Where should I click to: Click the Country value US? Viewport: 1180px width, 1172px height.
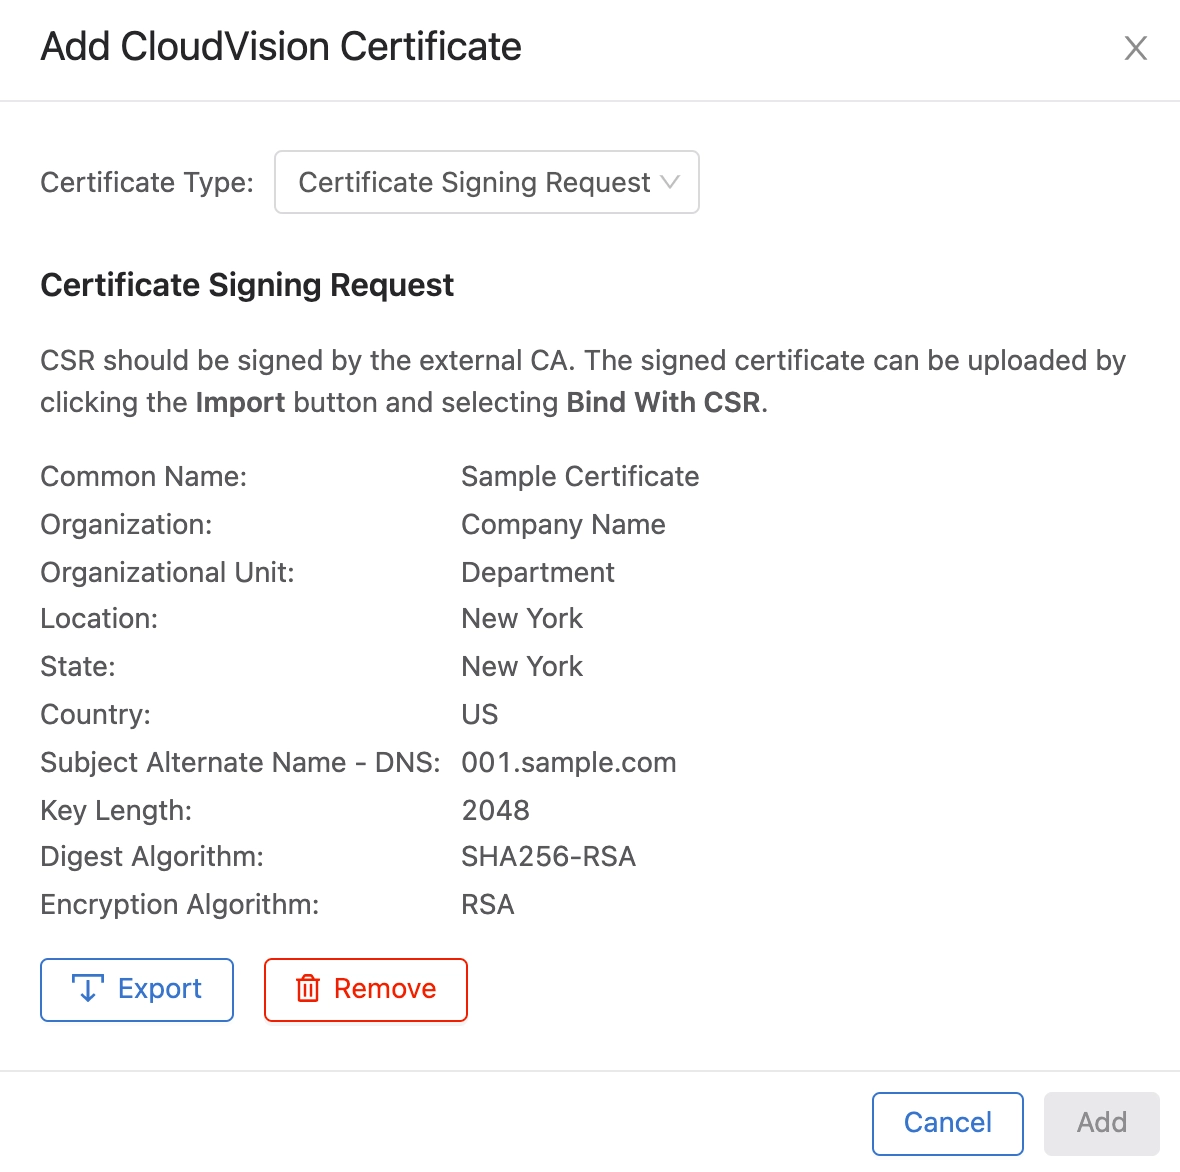tap(479, 715)
